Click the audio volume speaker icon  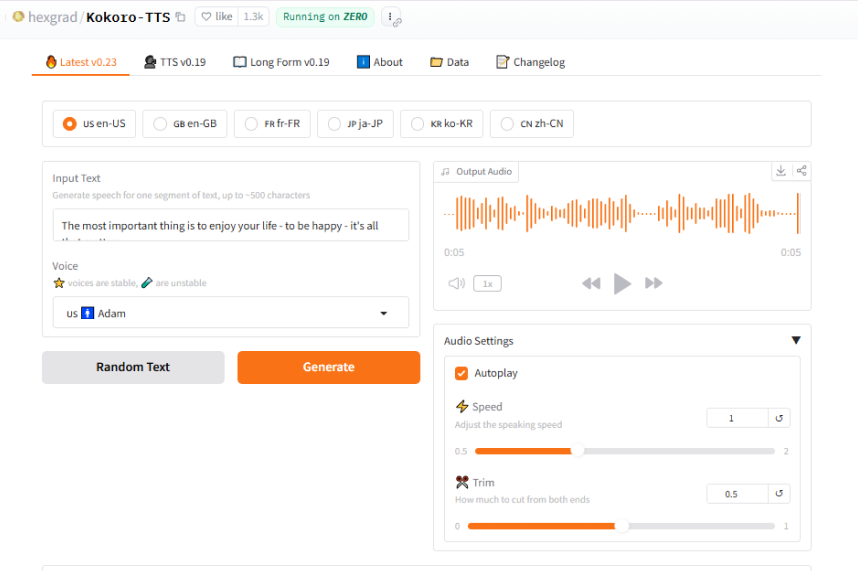coord(456,283)
